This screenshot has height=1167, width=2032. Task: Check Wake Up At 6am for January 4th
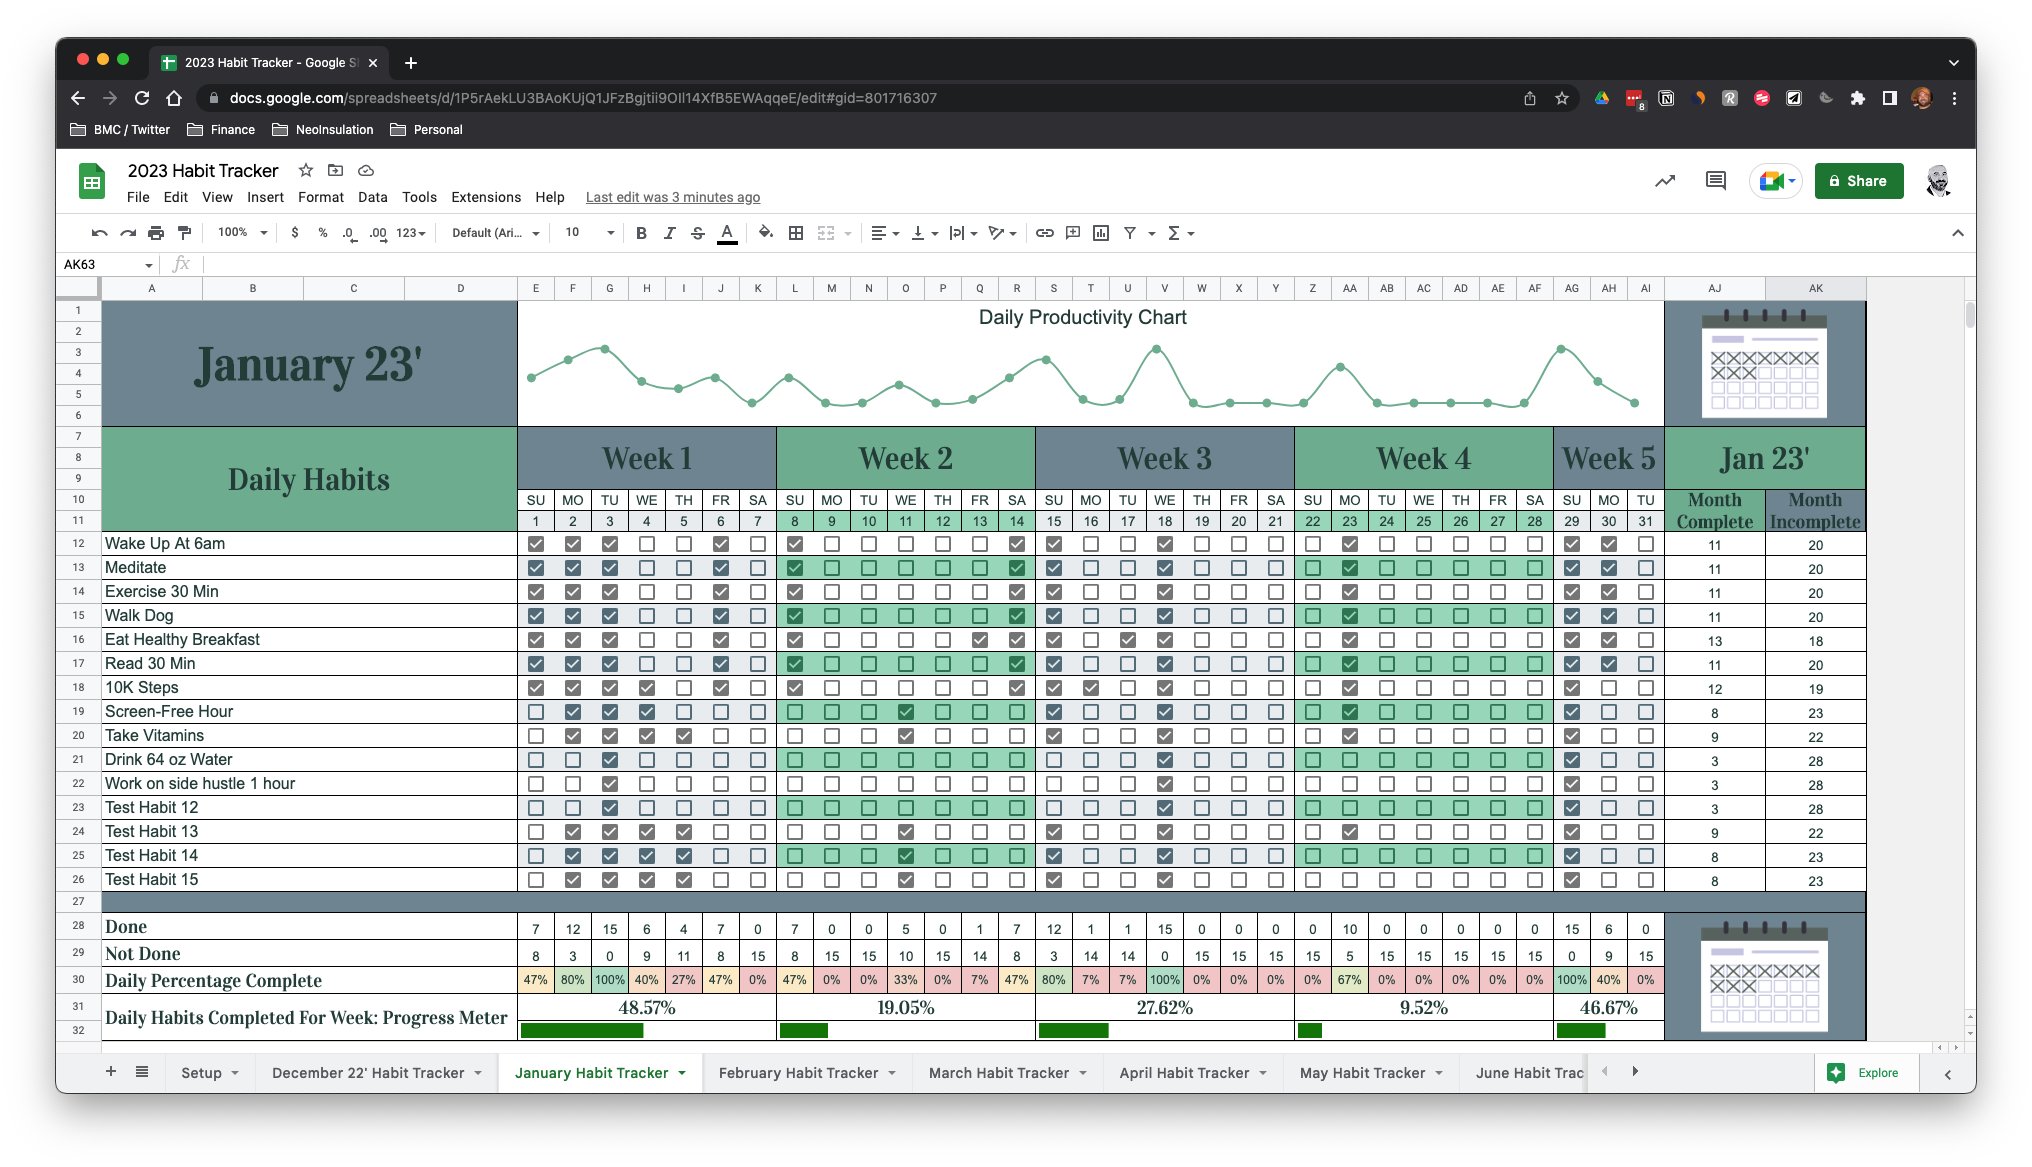pyautogui.click(x=647, y=544)
